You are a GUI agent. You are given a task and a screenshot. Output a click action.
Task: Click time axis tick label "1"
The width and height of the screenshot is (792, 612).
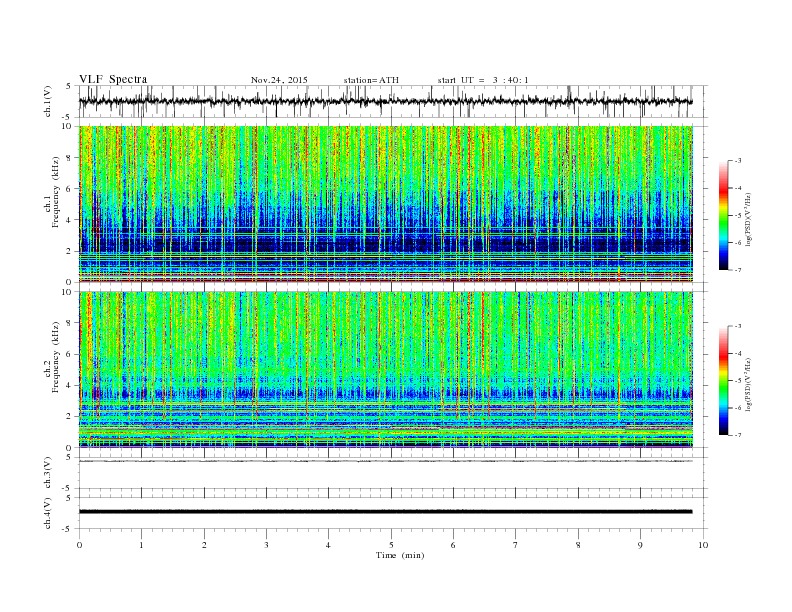click(x=141, y=545)
